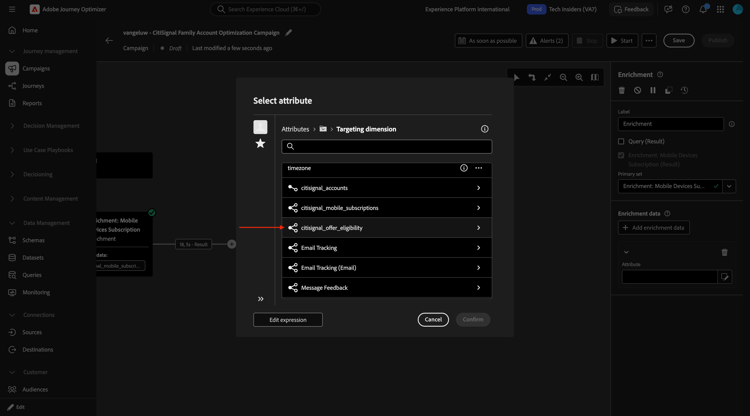750x416 pixels.
Task: Expand the Email Tracking attribute row
Action: coord(386,248)
